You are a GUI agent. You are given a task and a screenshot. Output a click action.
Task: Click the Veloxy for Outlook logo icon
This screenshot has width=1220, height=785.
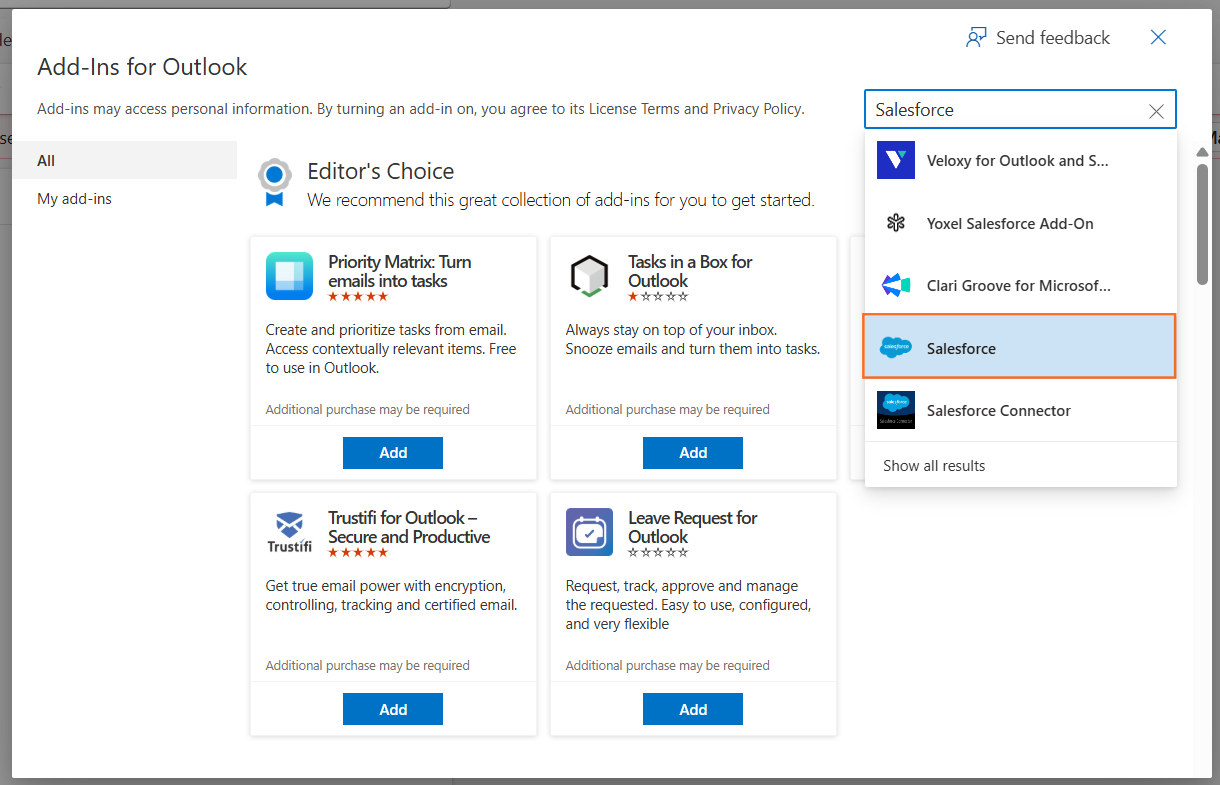[x=895, y=160]
